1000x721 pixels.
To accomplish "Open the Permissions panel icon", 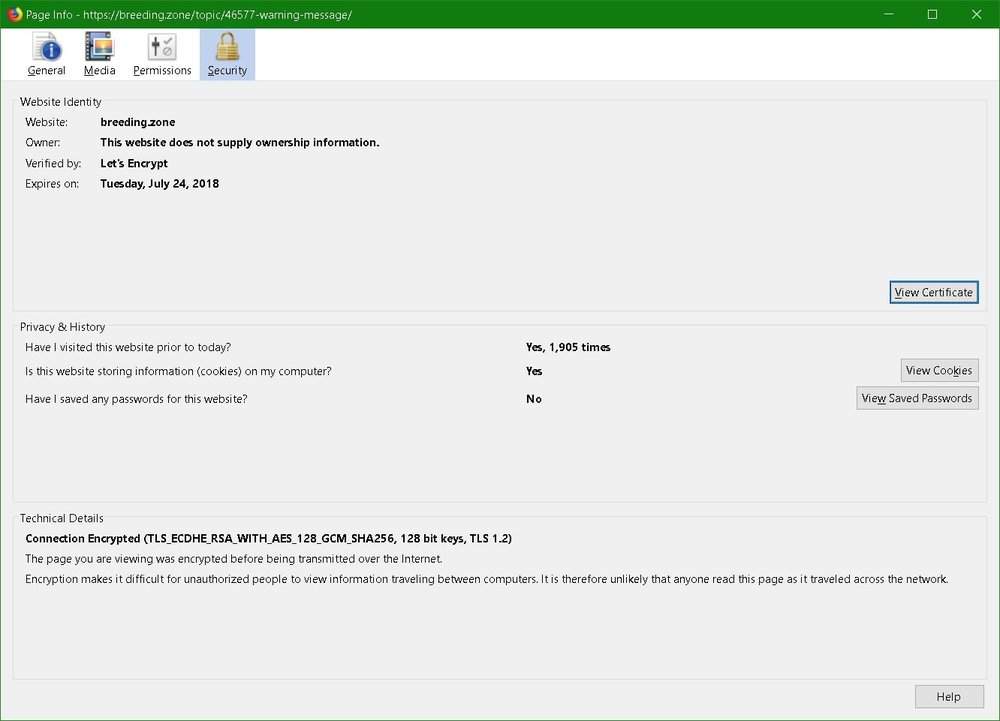I will click(162, 47).
